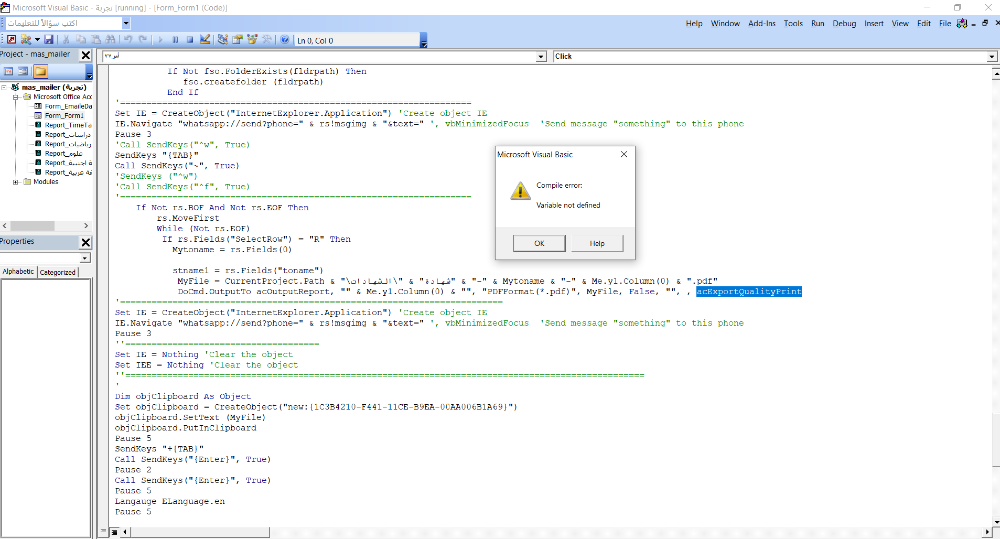Click the Paste toolbar icon
Screen dimensions: 1000x539
[96, 40]
